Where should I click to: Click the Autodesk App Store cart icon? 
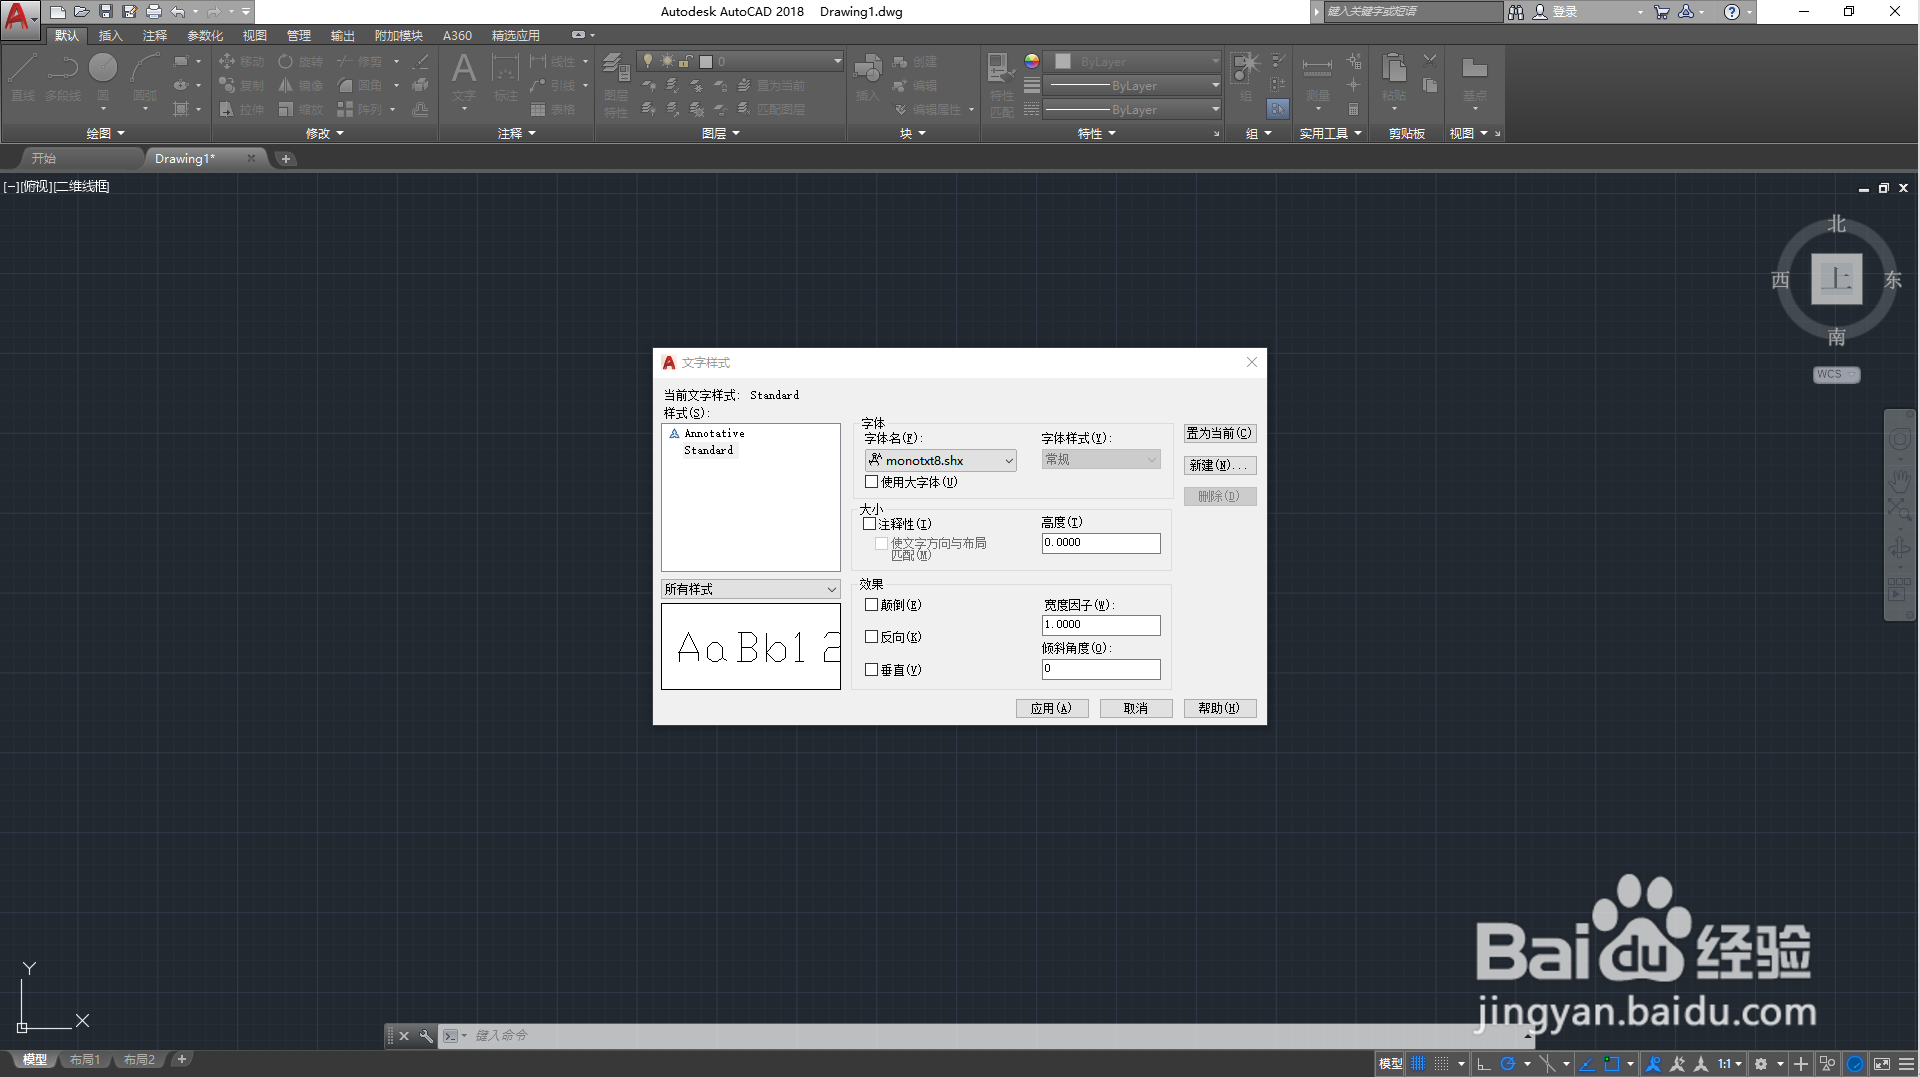[1661, 12]
